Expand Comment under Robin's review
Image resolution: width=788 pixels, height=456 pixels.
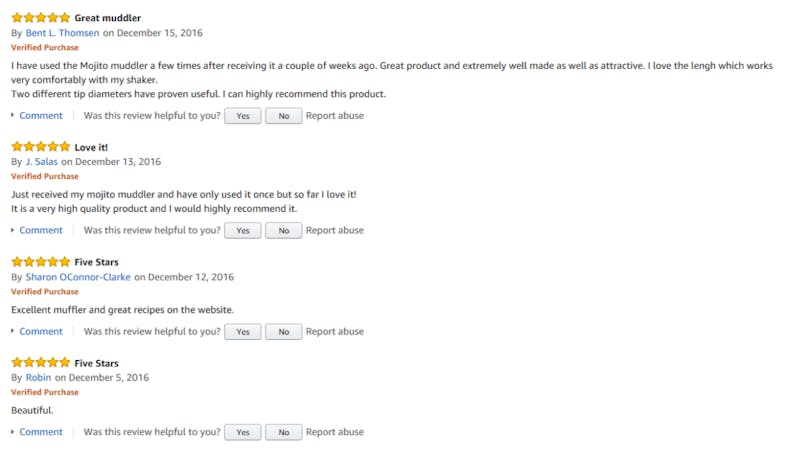tap(40, 433)
